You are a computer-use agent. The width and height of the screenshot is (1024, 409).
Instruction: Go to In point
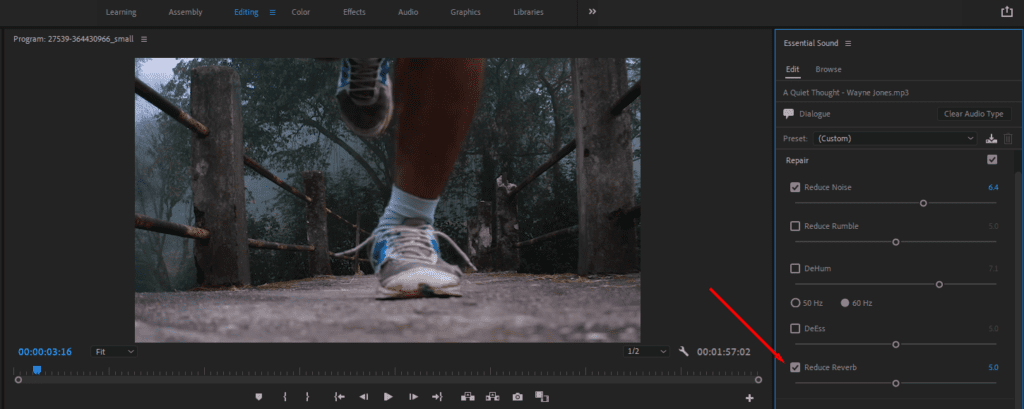pyautogui.click(x=339, y=397)
